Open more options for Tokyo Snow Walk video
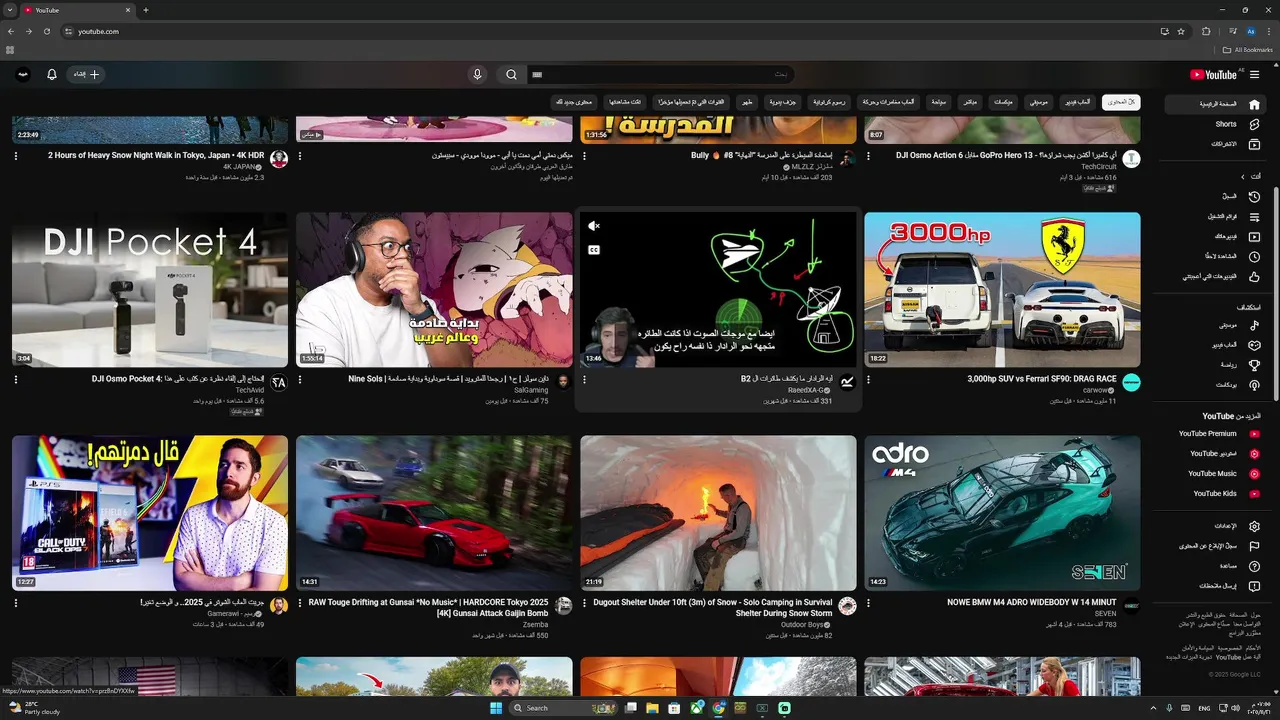1280x720 pixels. click(16, 156)
